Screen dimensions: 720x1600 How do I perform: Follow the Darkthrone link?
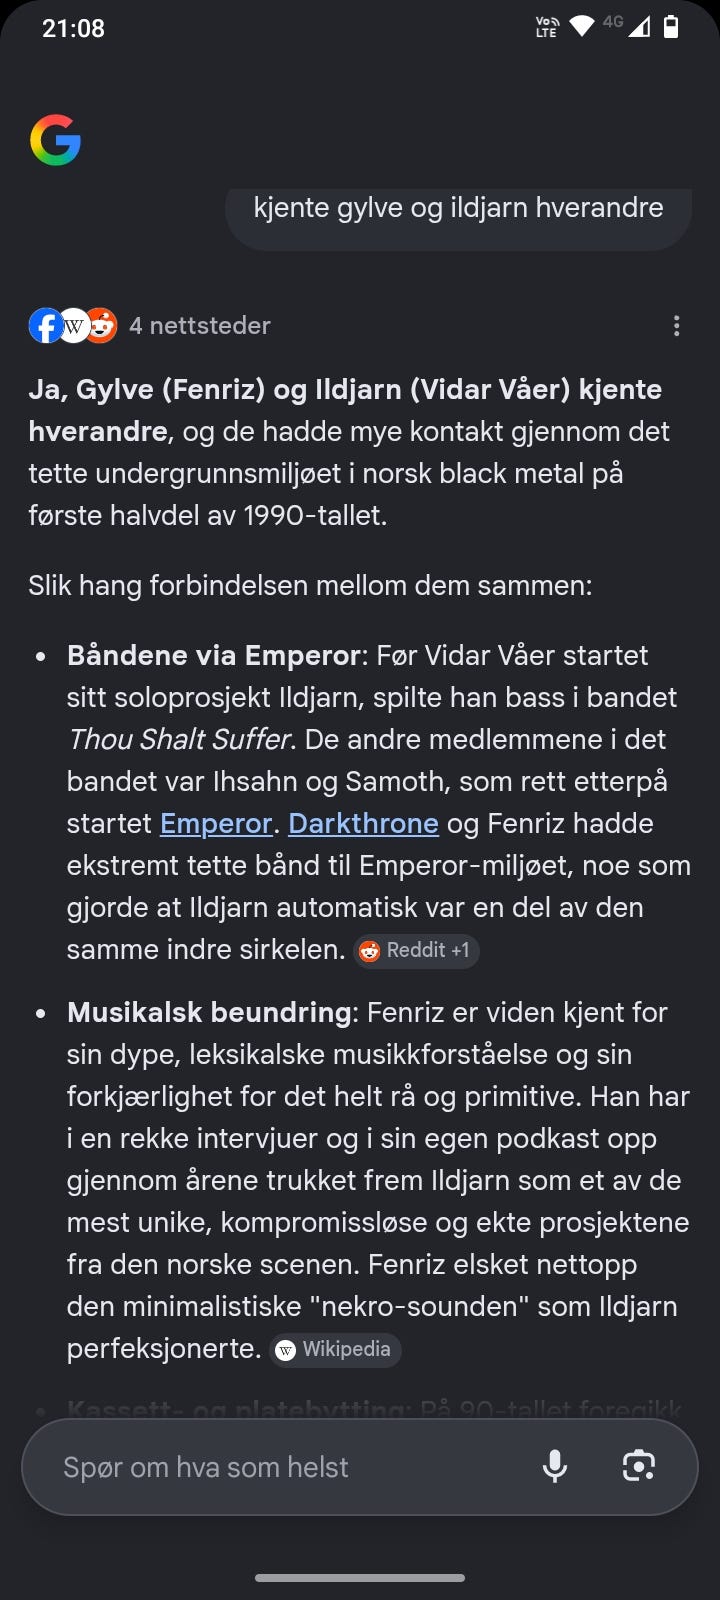click(x=363, y=824)
